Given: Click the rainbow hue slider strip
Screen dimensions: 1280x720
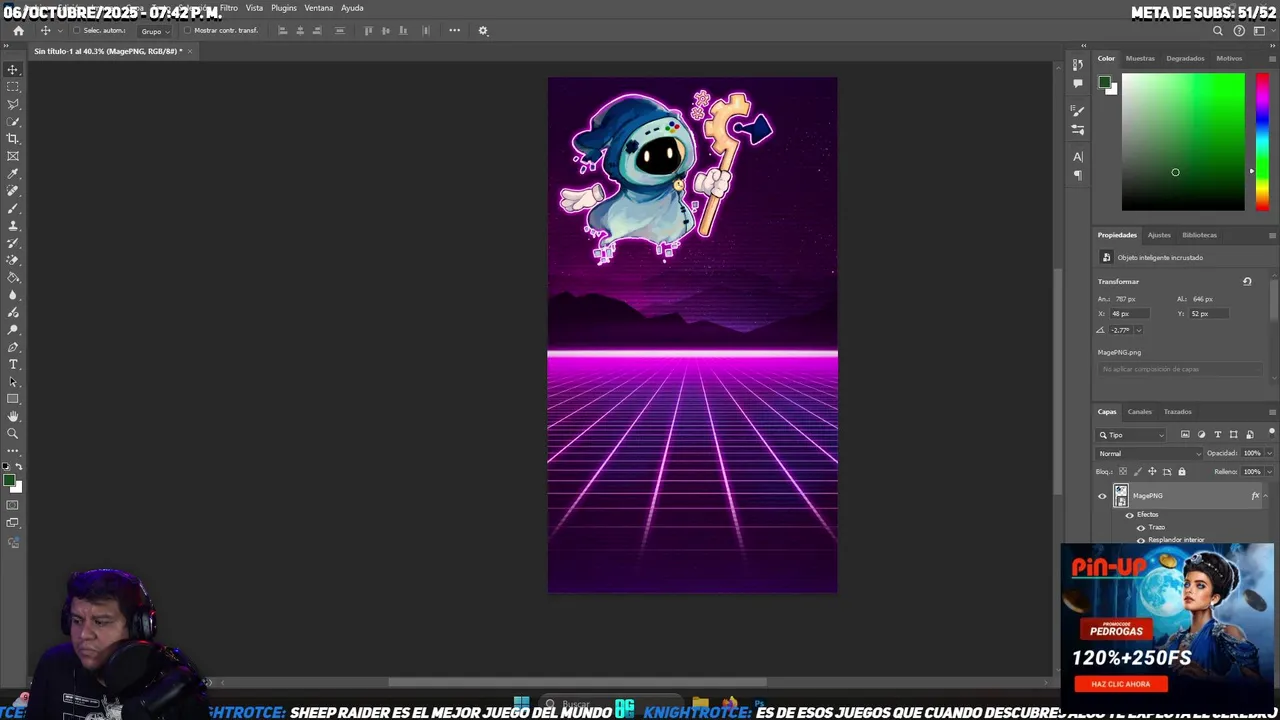Looking at the screenshot, I should tap(1262, 141).
